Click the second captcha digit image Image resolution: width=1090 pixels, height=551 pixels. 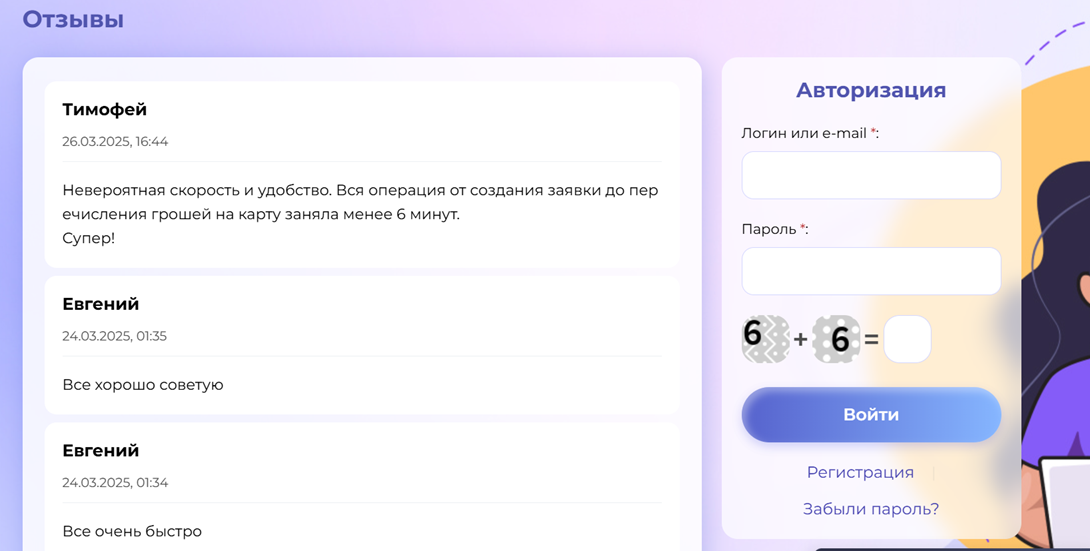tap(836, 339)
